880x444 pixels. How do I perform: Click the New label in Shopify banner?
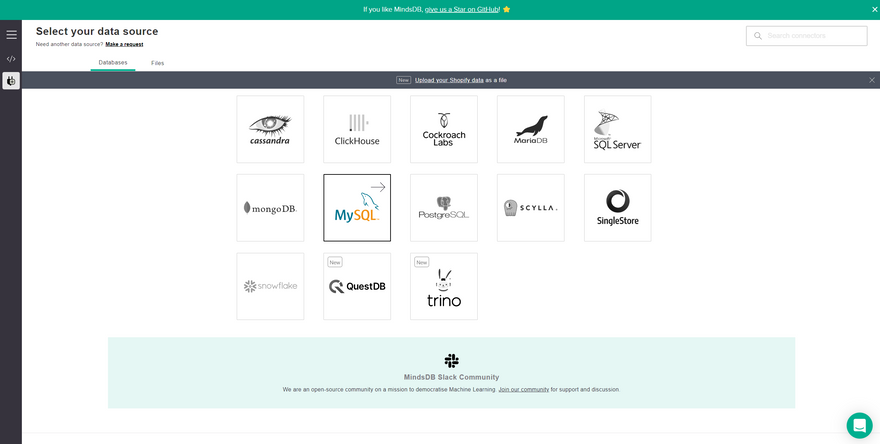pyautogui.click(x=404, y=80)
